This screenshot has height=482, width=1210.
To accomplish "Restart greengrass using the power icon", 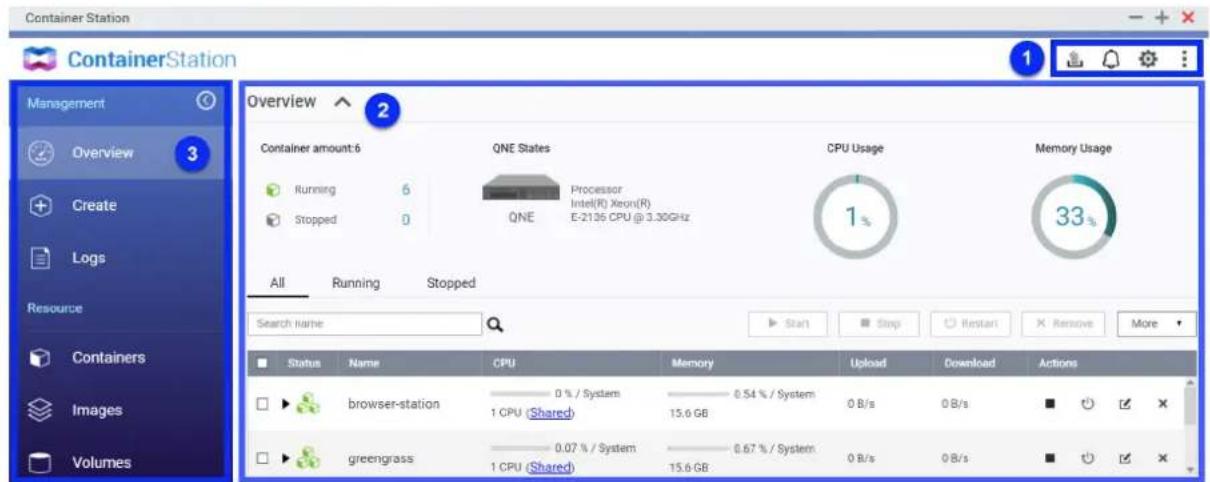I will pyautogui.click(x=1089, y=458).
